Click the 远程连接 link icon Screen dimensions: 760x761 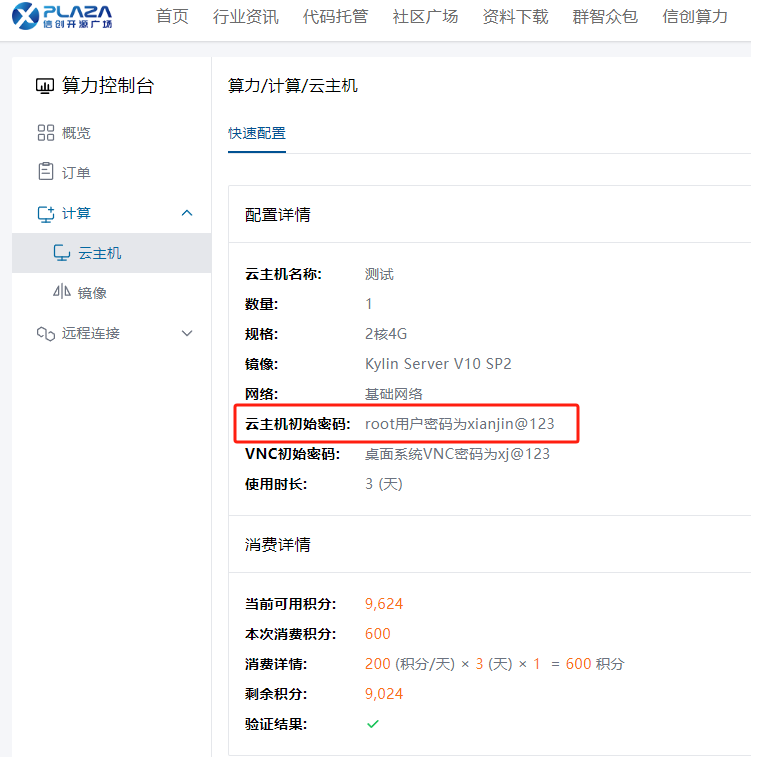click(x=45, y=333)
